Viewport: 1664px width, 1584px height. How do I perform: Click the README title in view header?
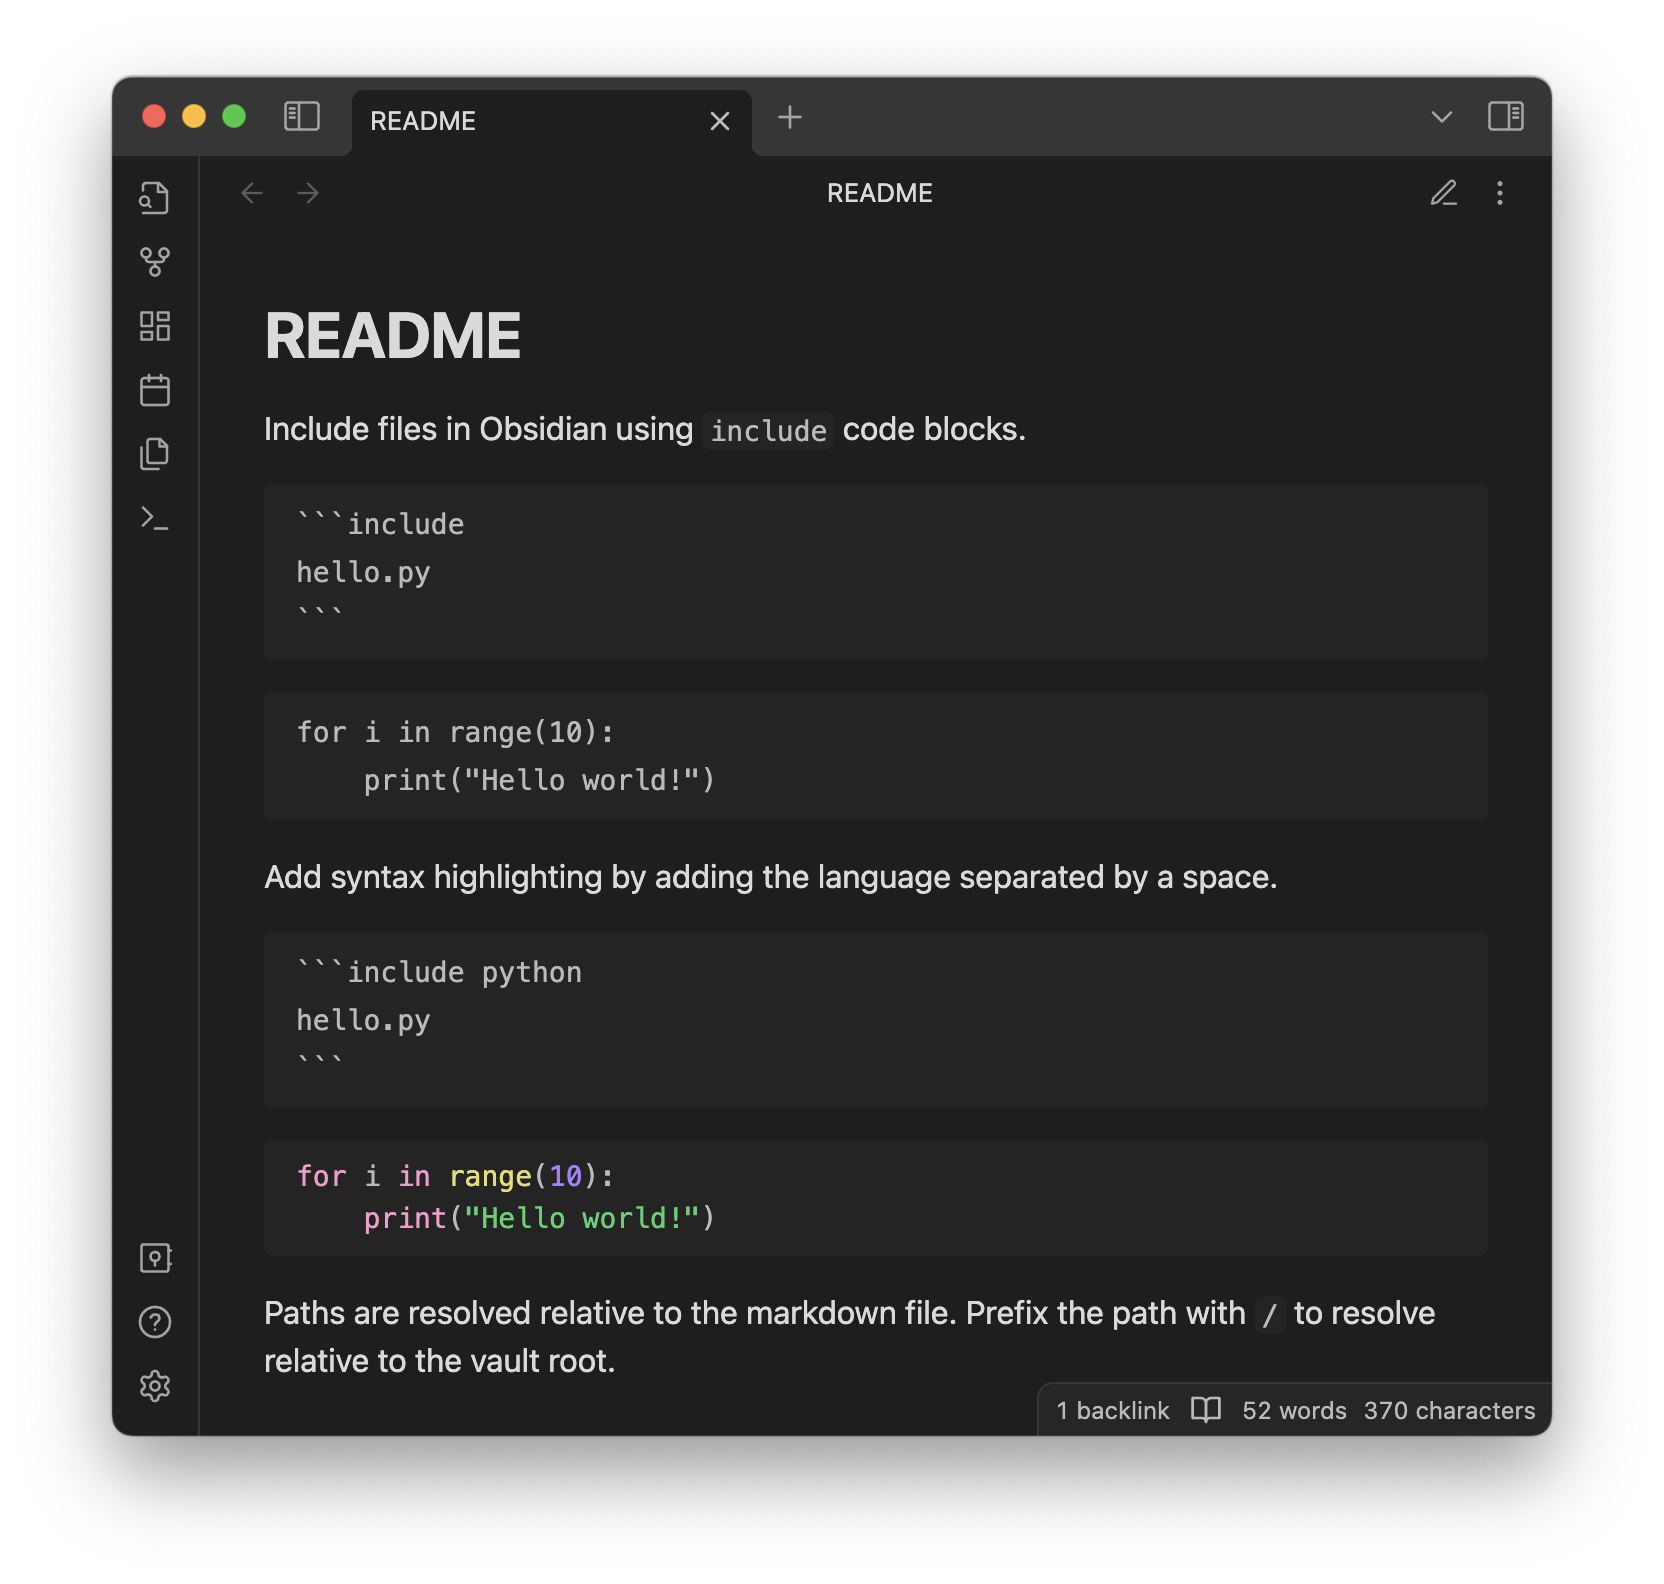pyautogui.click(x=880, y=193)
